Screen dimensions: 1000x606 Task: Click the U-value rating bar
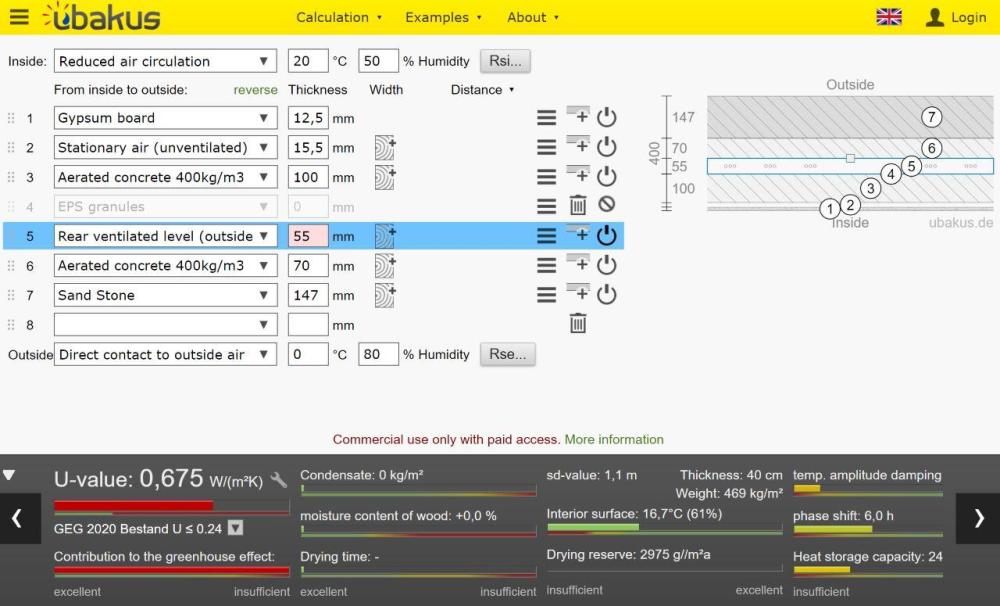click(172, 507)
